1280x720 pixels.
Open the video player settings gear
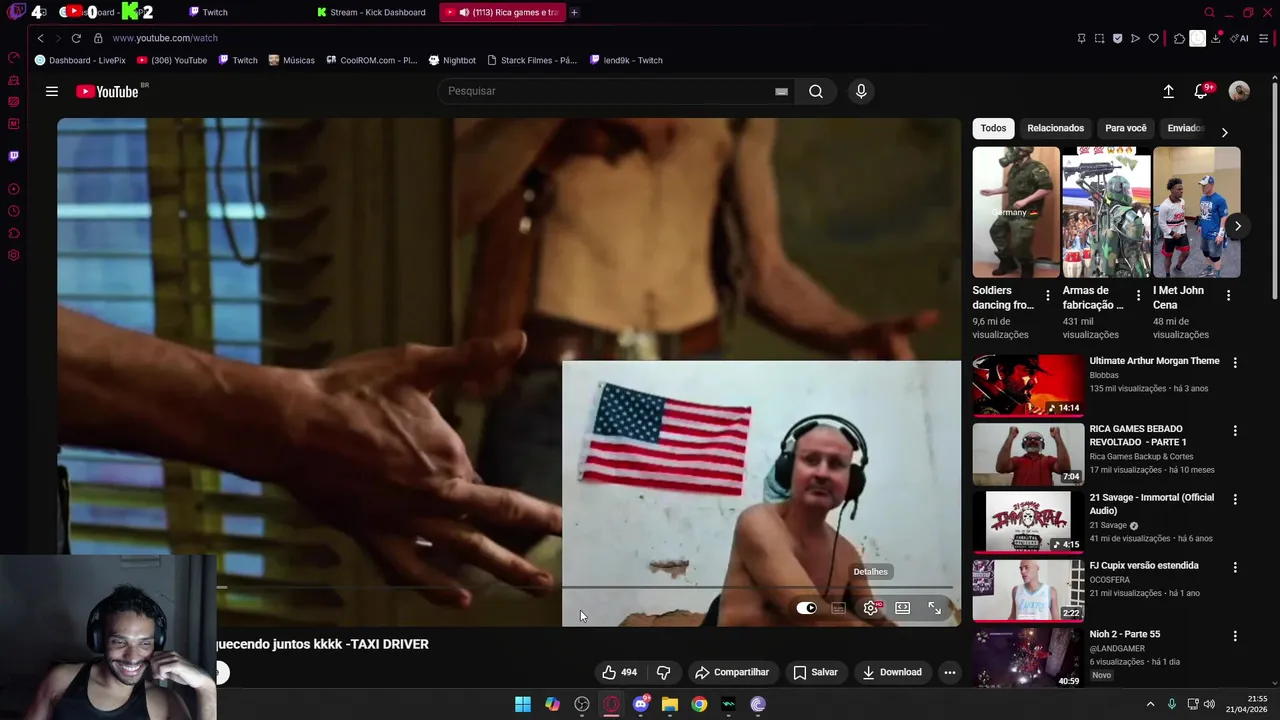tap(871, 608)
